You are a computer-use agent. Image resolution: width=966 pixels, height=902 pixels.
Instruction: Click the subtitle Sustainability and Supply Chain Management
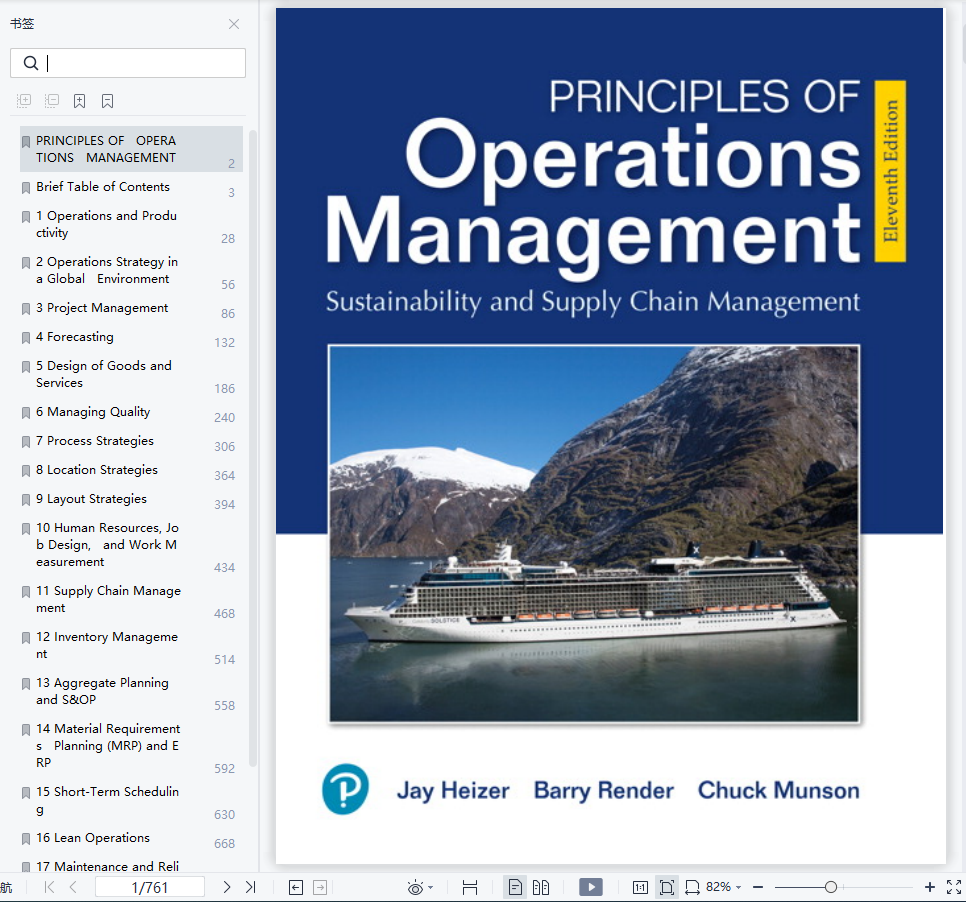tap(593, 302)
